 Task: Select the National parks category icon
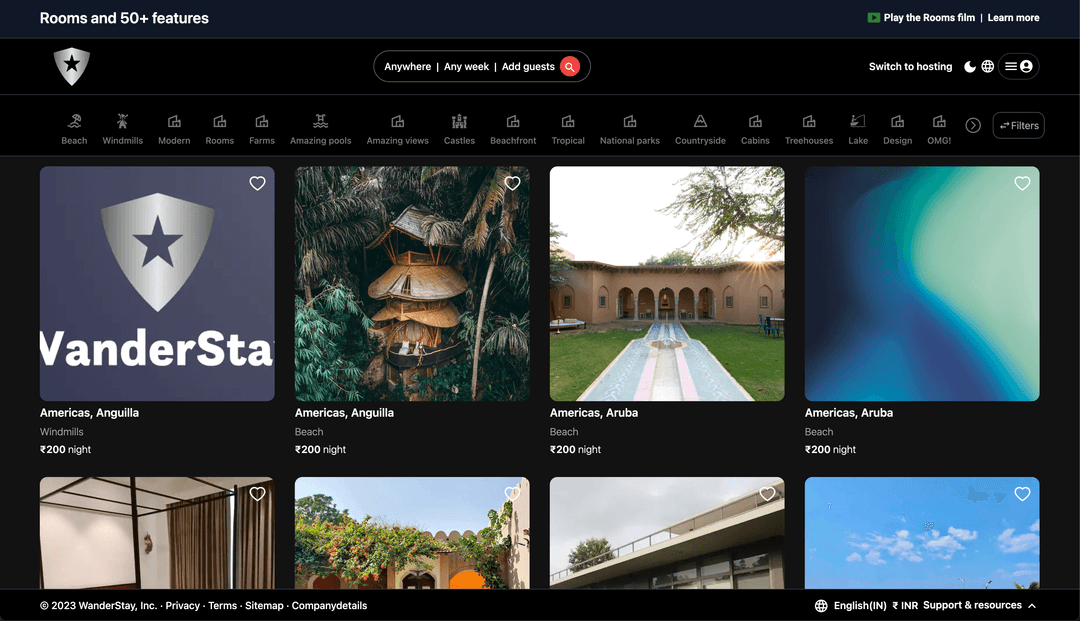pyautogui.click(x=630, y=122)
